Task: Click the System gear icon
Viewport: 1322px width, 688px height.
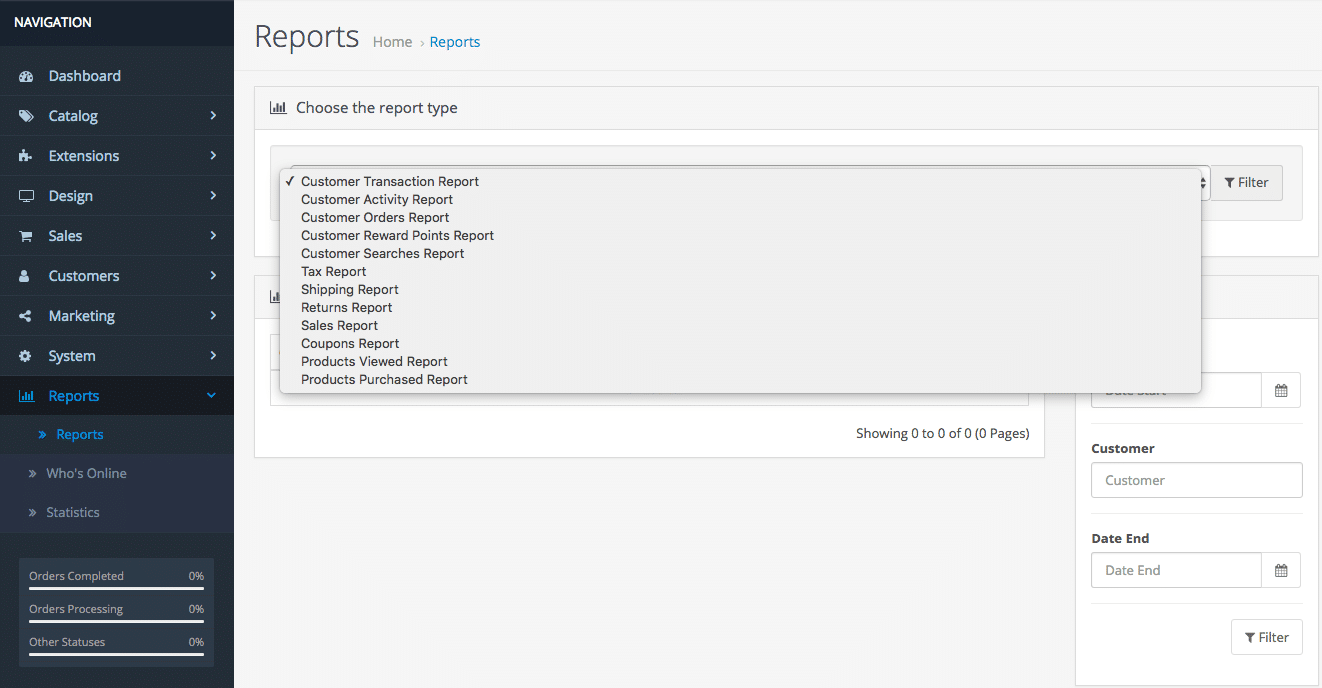Action: point(26,356)
